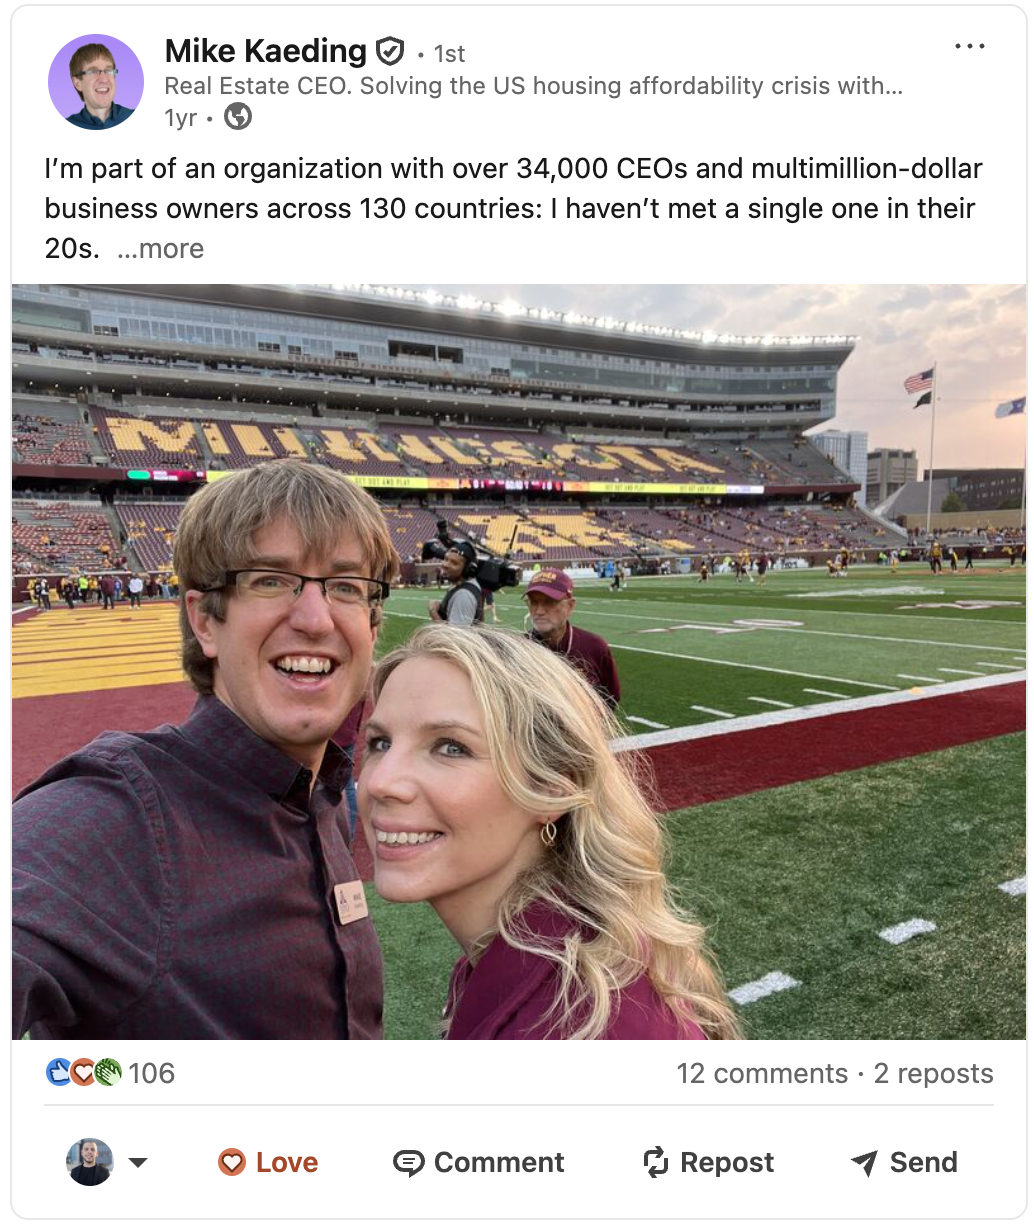
Task: Open the dropdown arrow beside own avatar
Action: coord(138,1162)
